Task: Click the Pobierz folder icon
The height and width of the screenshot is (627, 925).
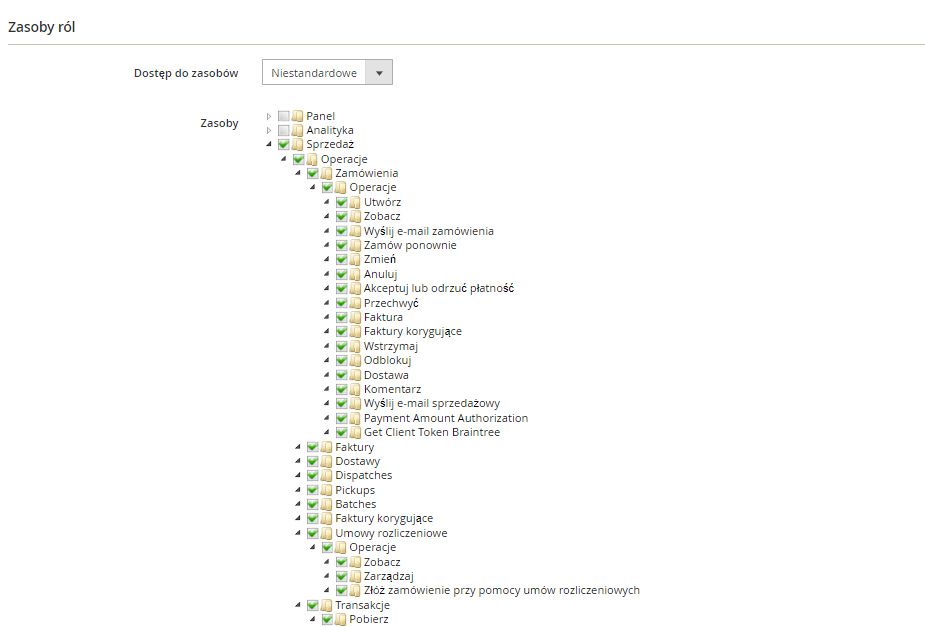Action: pyautogui.click(x=340, y=619)
